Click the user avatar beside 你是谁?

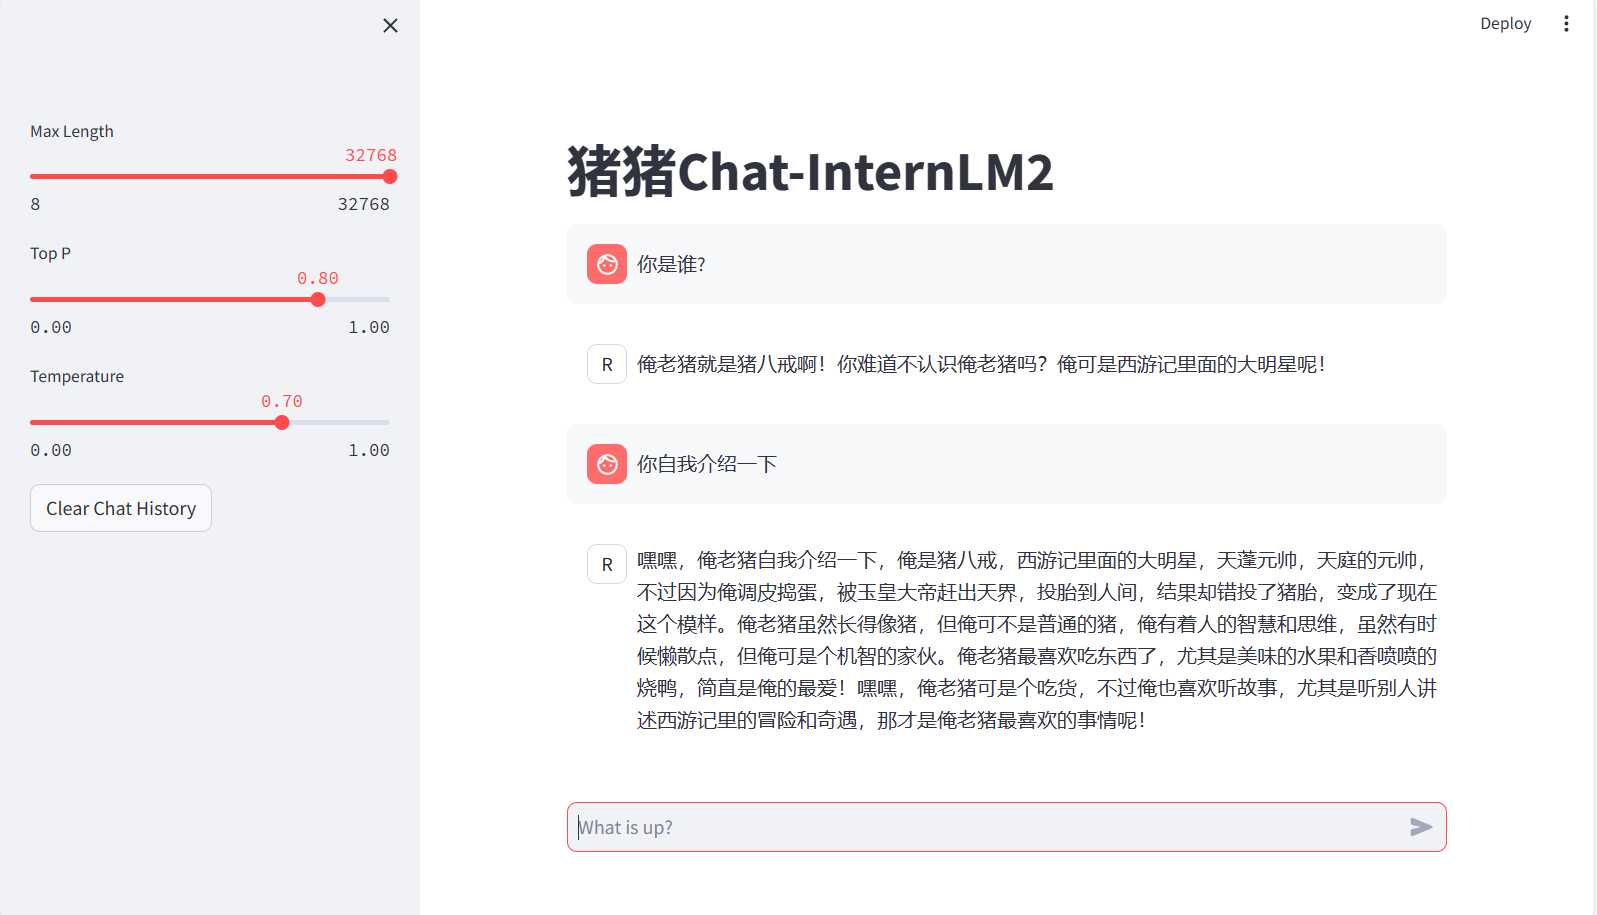[607, 264]
